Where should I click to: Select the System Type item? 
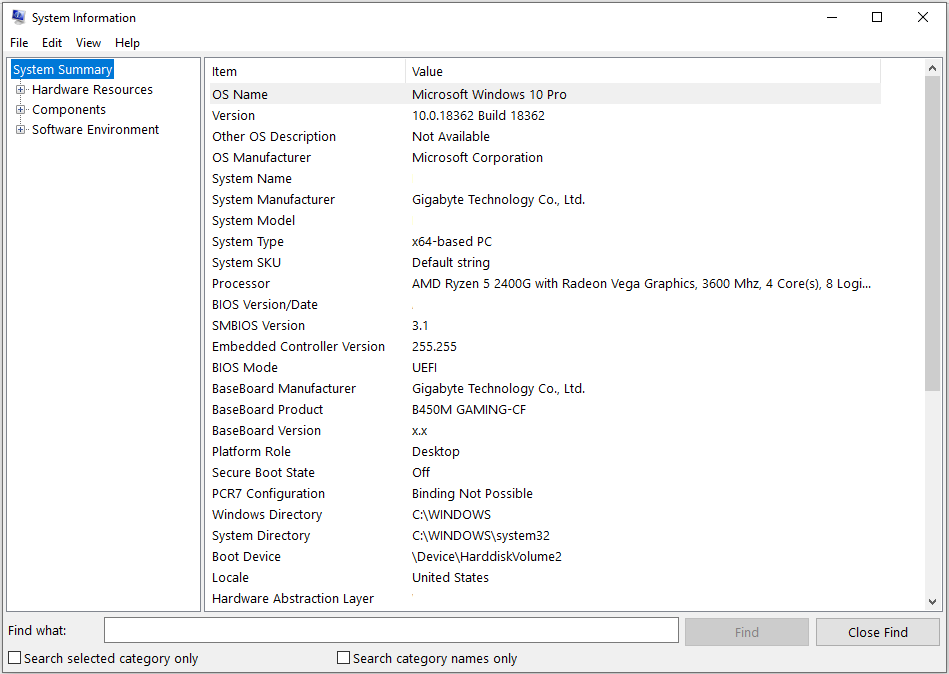pos(248,241)
